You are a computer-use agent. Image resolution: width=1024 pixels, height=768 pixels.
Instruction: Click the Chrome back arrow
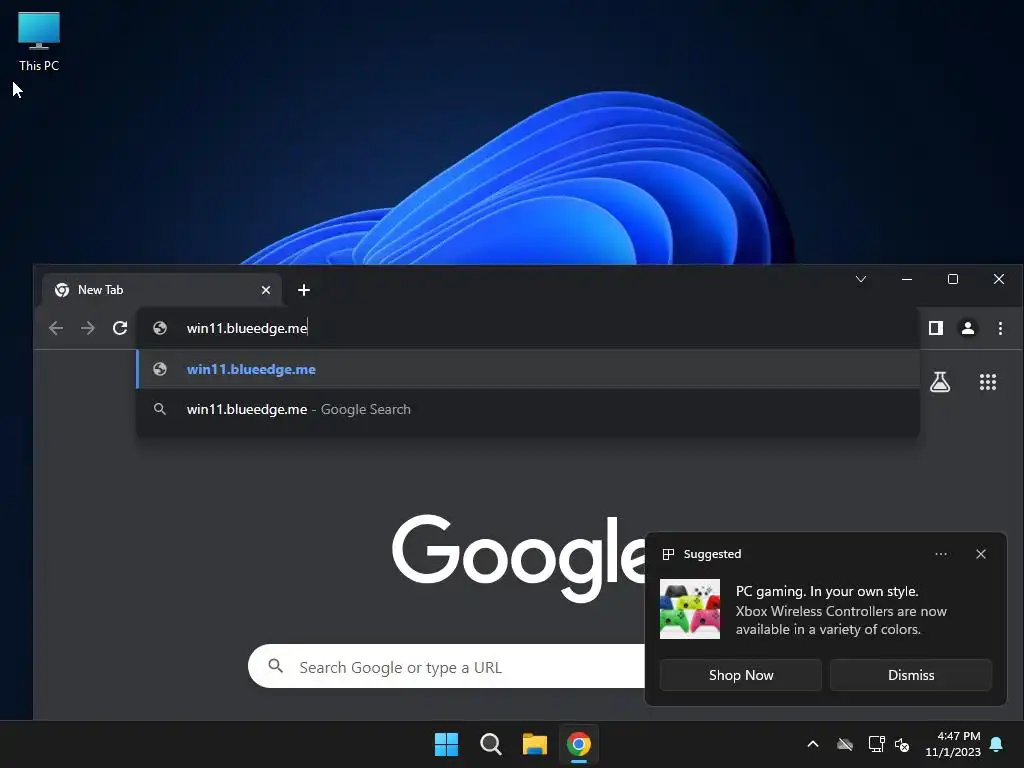(56, 328)
